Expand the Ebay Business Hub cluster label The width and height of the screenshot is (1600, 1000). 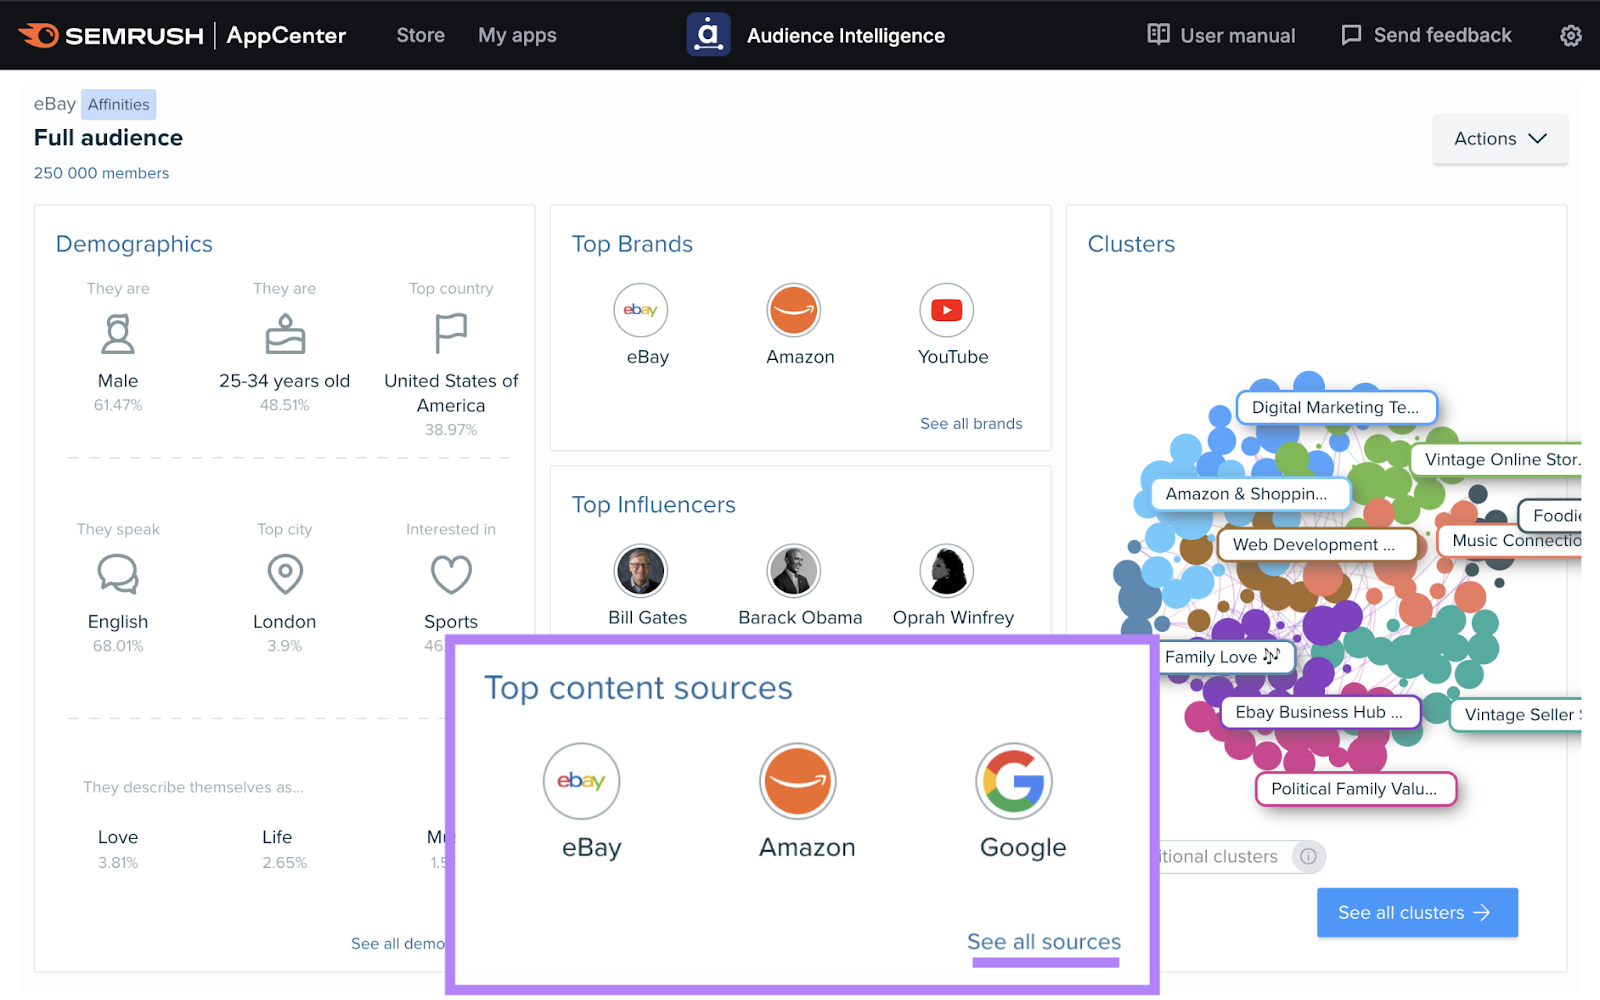pyautogui.click(x=1319, y=712)
